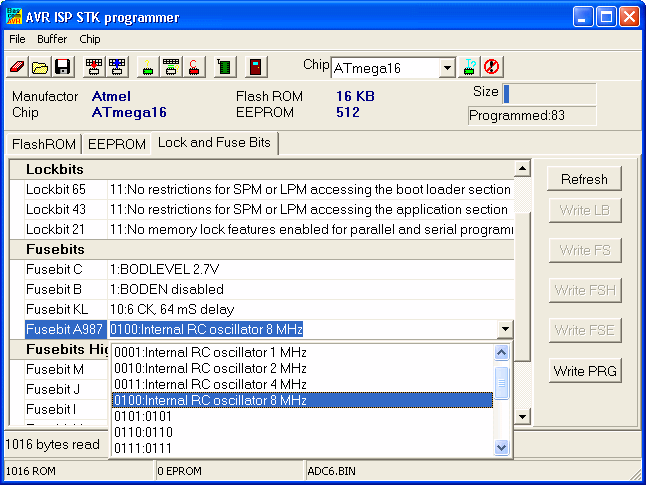Image resolution: width=646 pixels, height=485 pixels.
Task: Click the Write FSH button
Action: (x=584, y=290)
